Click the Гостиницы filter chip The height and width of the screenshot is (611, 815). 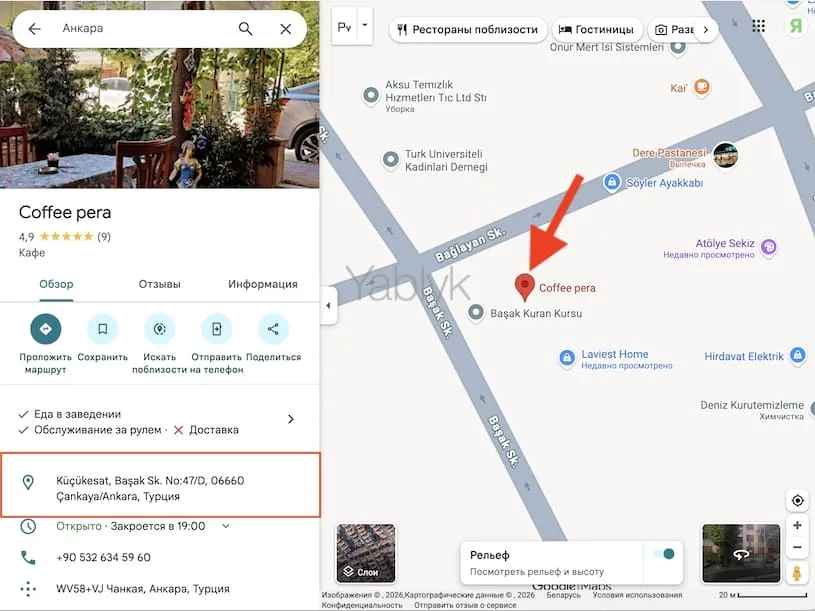(596, 30)
